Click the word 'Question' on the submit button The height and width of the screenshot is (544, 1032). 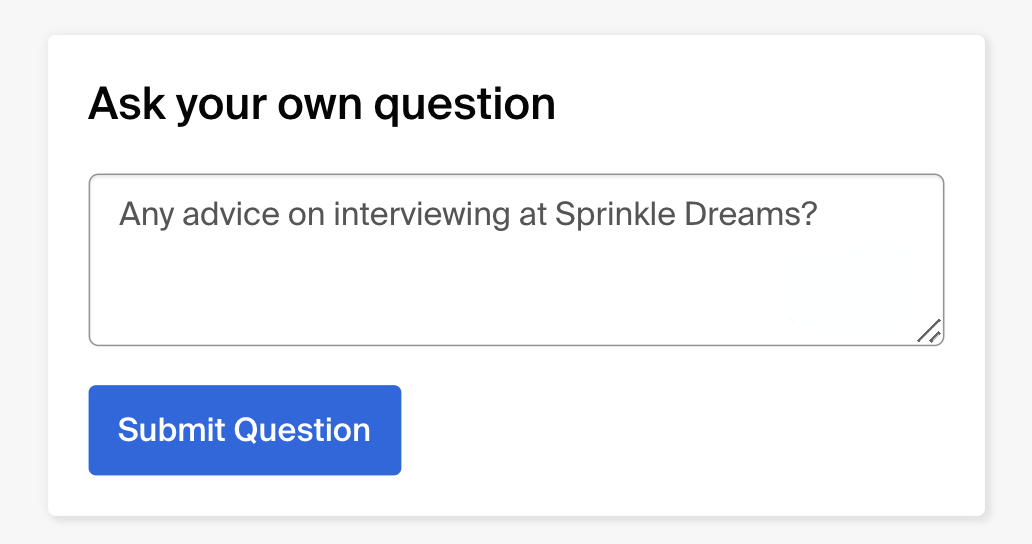coord(302,430)
